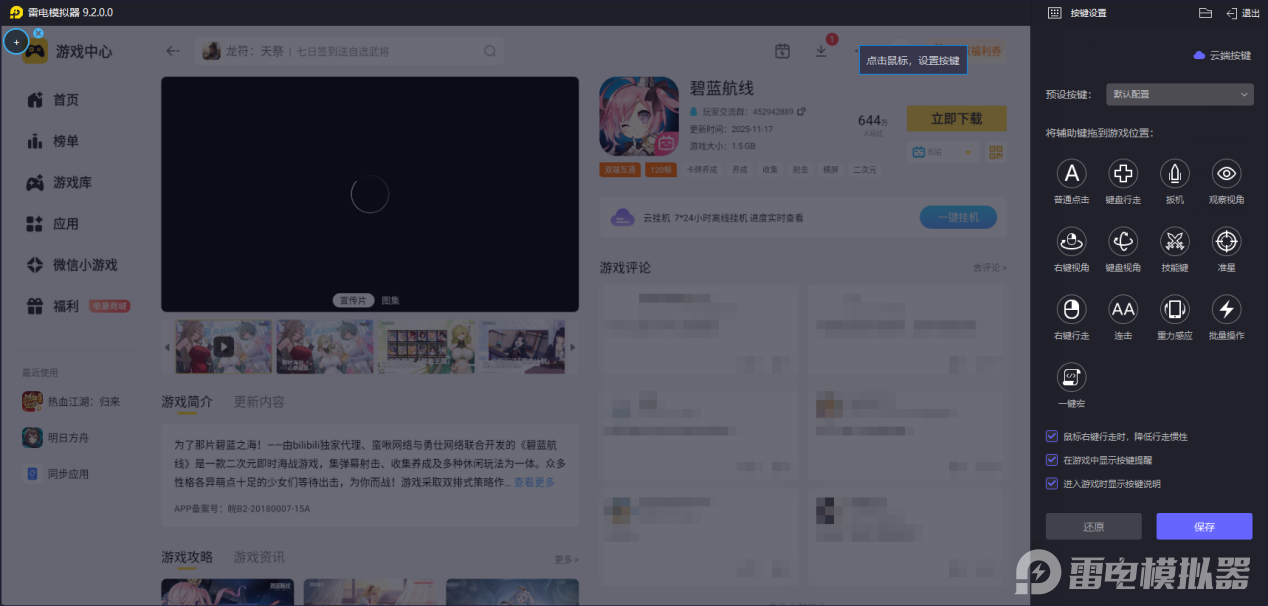Select the 一键宏 macro key
Screen dimensions: 1268x606
click(x=1071, y=377)
